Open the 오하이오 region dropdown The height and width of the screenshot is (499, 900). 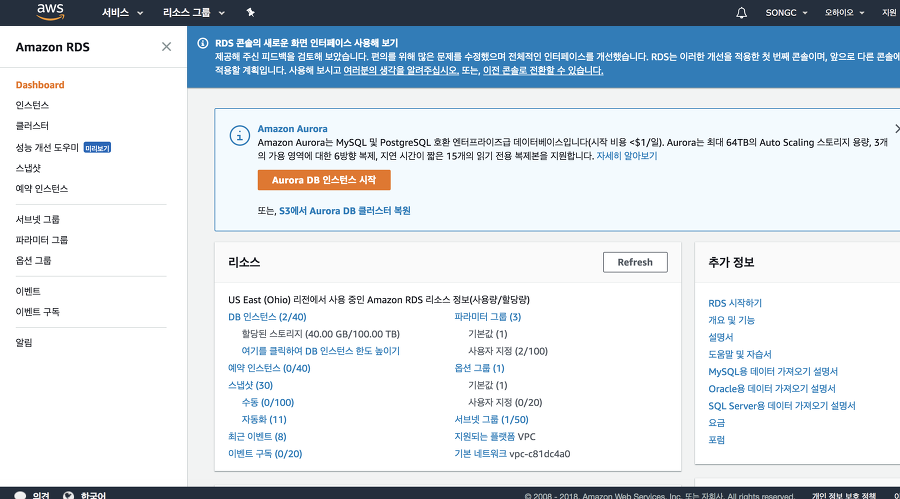tap(844, 13)
